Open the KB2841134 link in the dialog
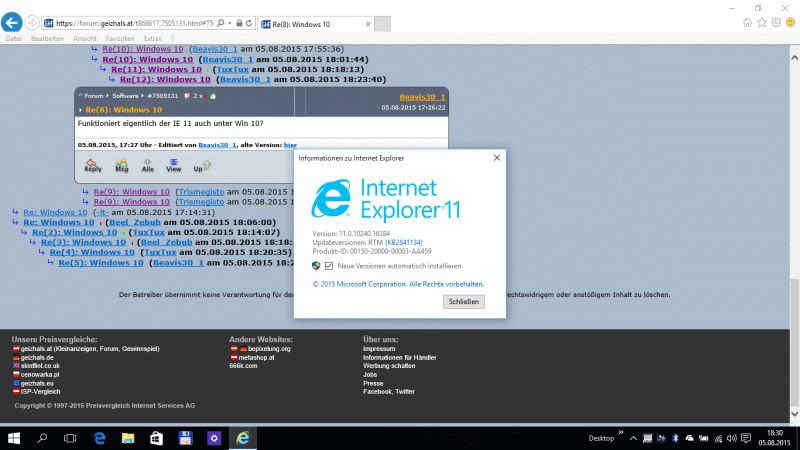800x450 pixels. (x=404, y=242)
